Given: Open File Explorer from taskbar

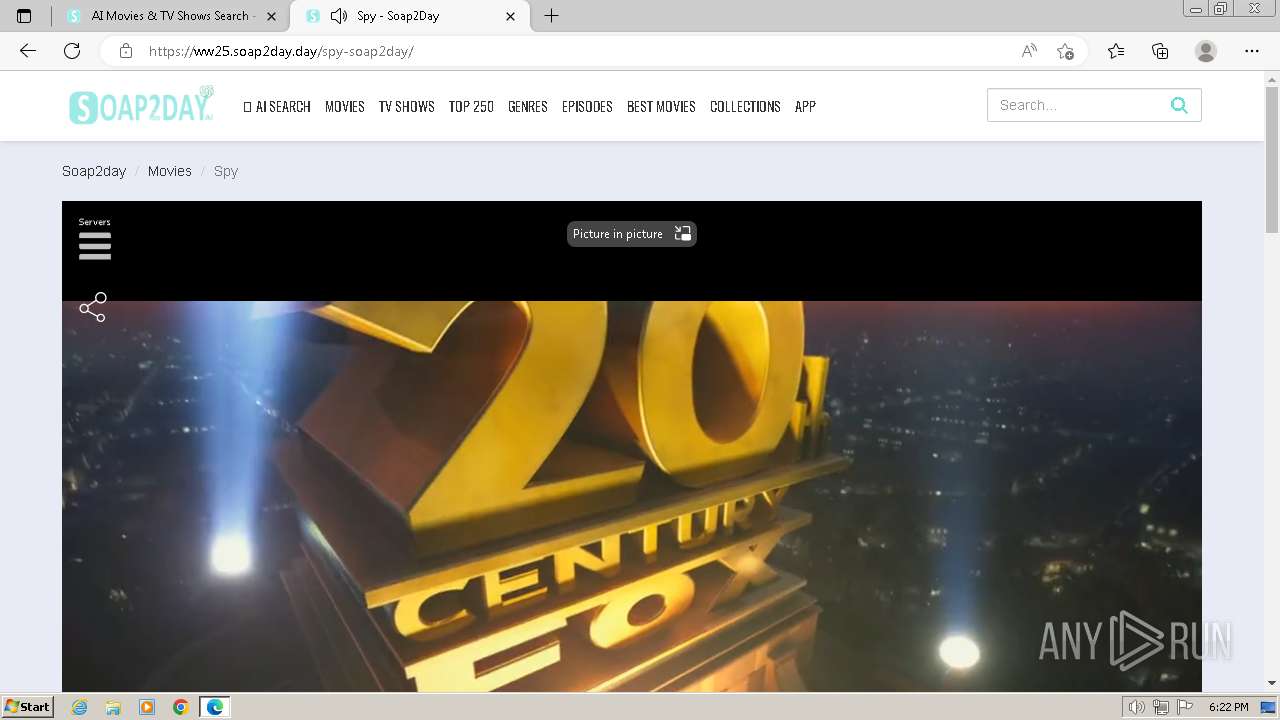Looking at the screenshot, I should 113,707.
